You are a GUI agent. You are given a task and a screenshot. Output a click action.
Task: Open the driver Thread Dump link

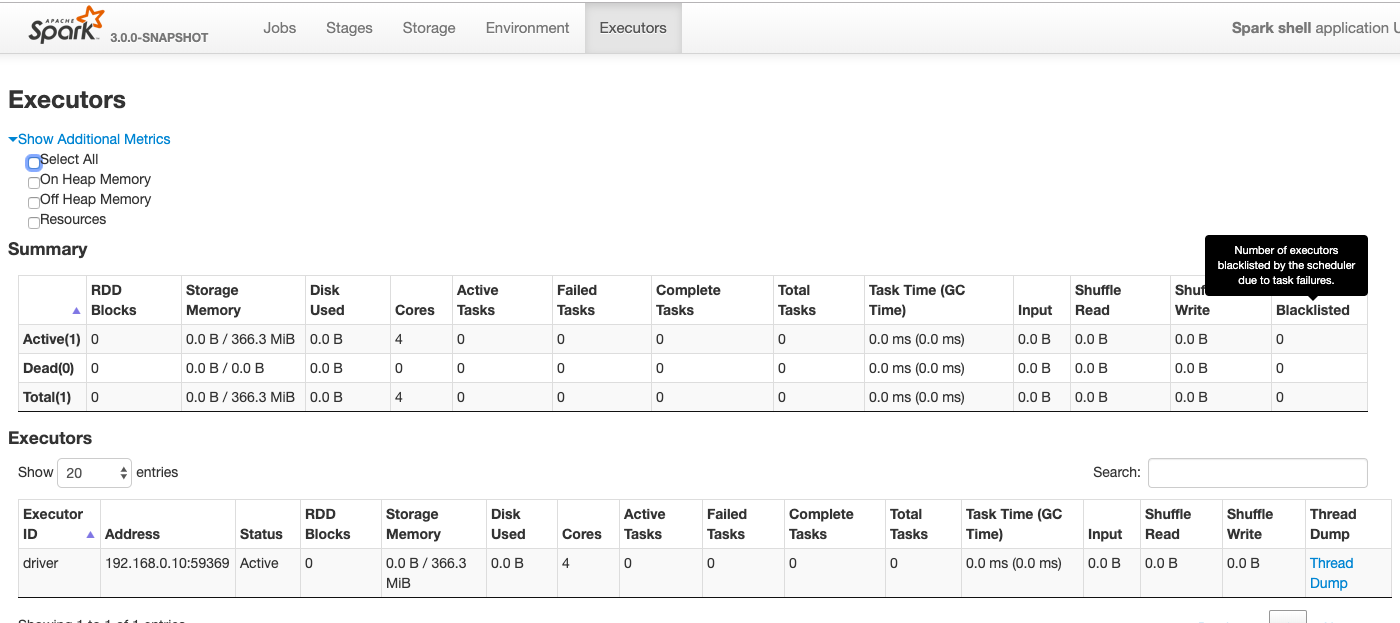(1331, 573)
